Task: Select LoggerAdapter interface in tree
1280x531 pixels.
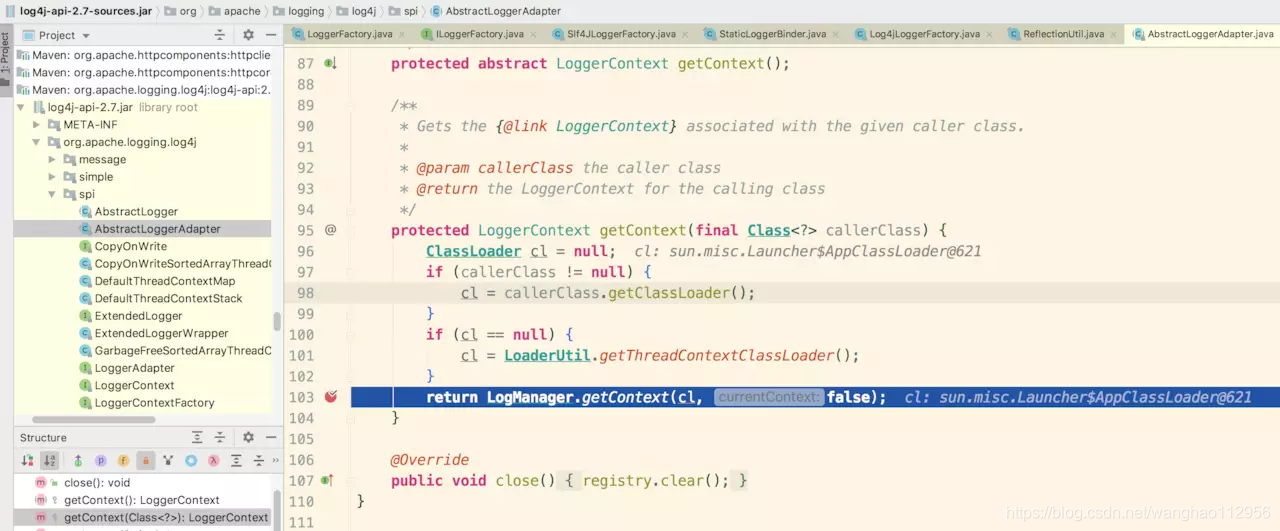Action: (x=126, y=368)
